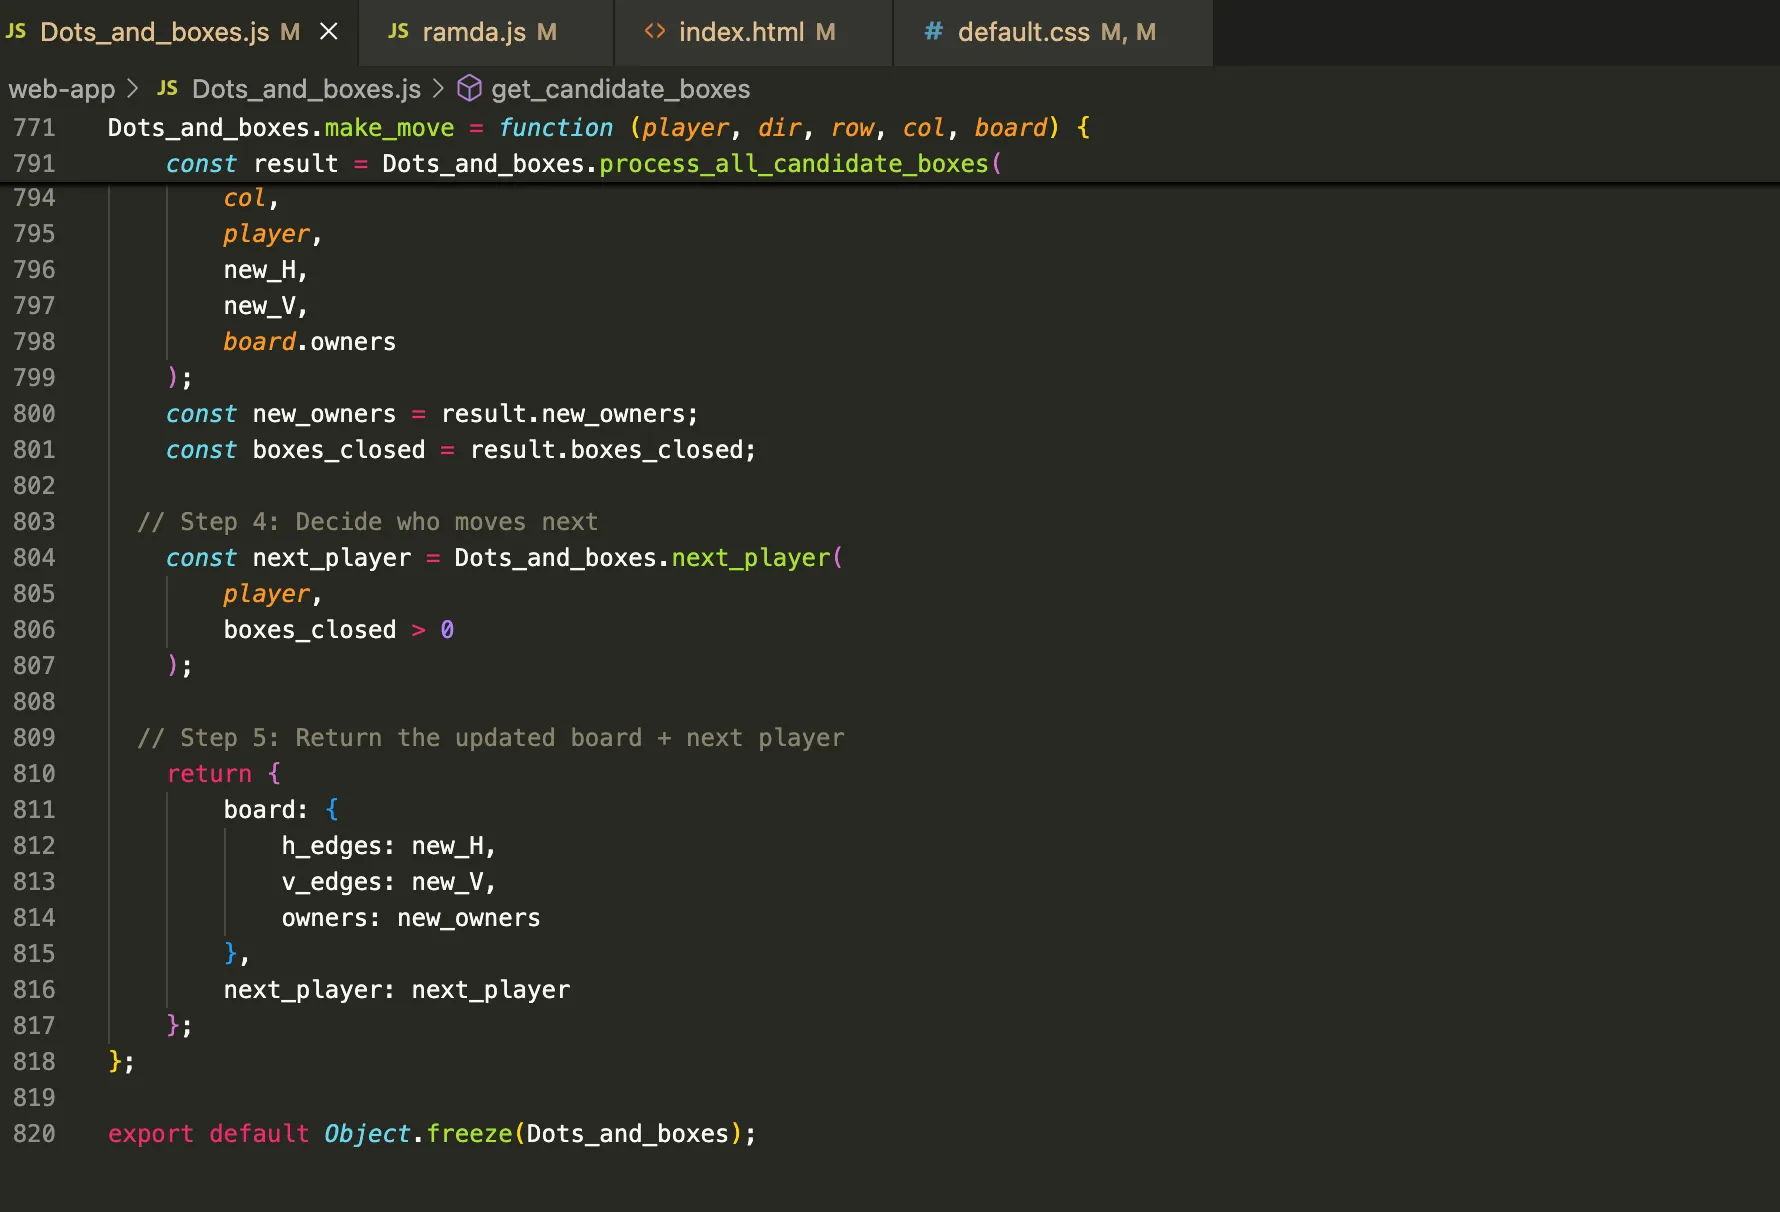Click line number 800
This screenshot has width=1780, height=1212.
[34, 414]
